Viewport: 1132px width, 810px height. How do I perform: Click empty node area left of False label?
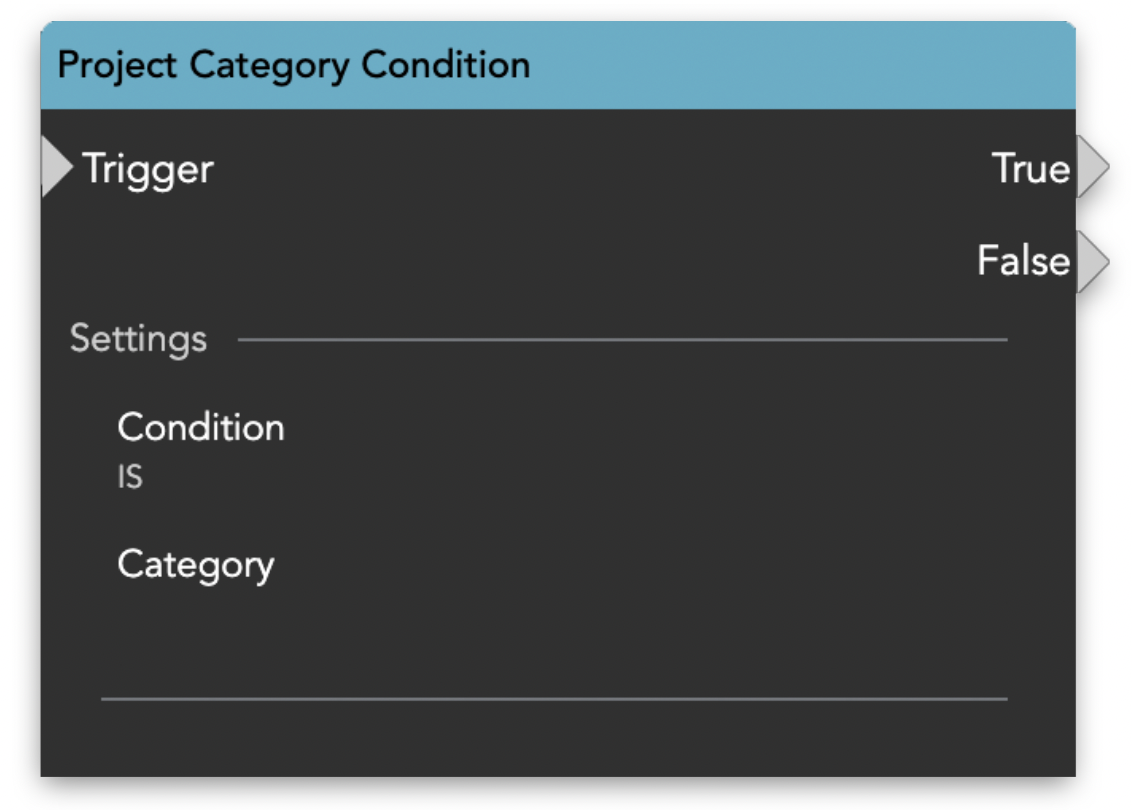point(600,262)
